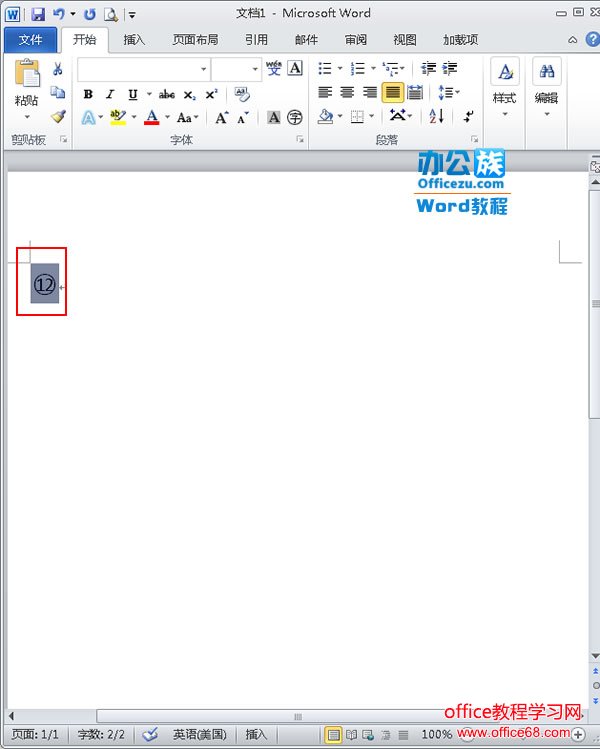Open the 编辑 (Editing) button
The width and height of the screenshot is (600, 749).
point(546,88)
